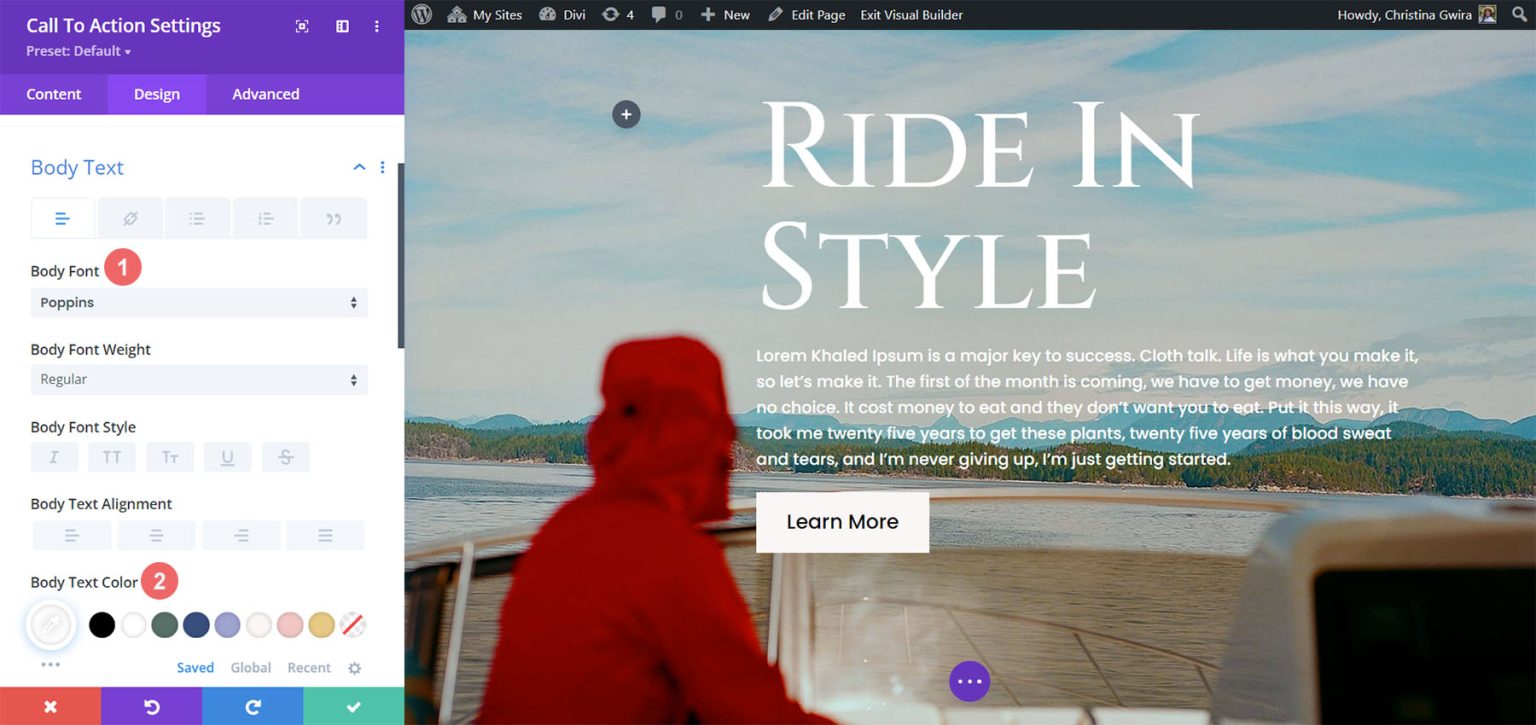
Task: Open the Body Font Weight dropdown
Action: point(198,379)
